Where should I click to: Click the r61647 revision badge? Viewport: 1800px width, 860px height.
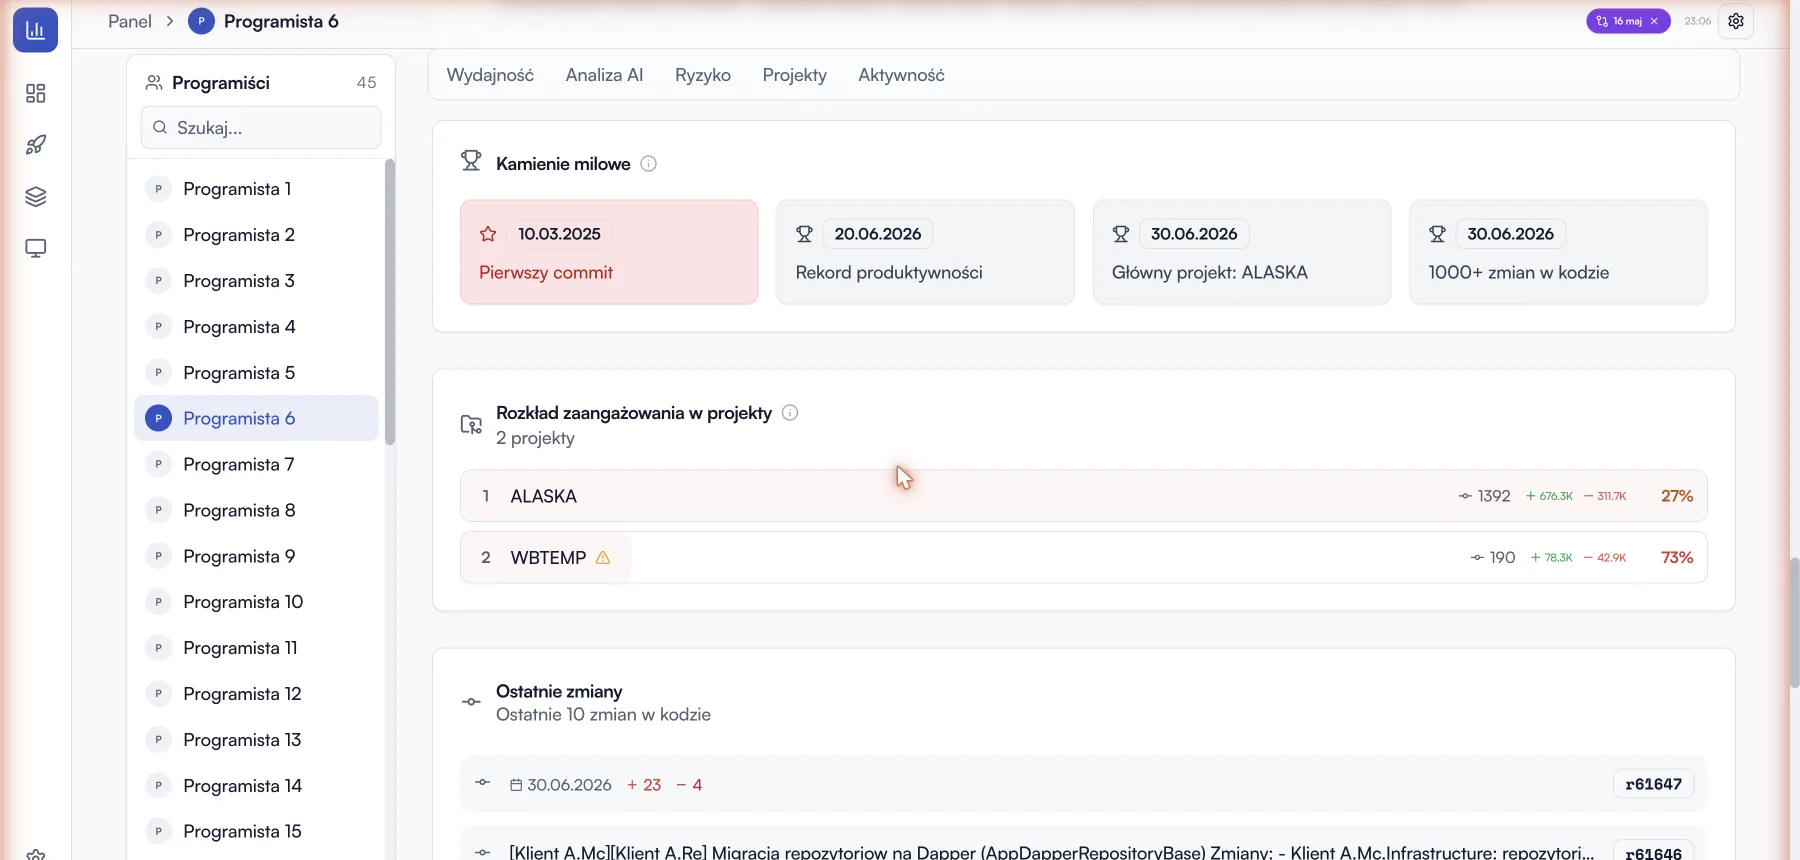[1654, 784]
